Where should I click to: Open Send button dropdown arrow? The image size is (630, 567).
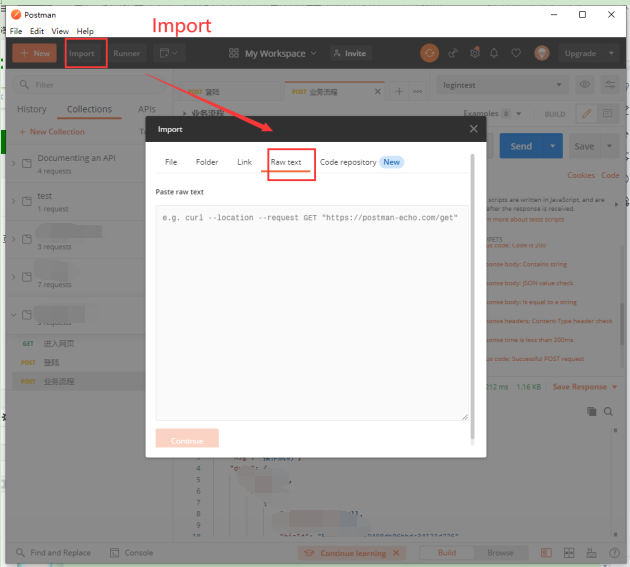(x=553, y=146)
